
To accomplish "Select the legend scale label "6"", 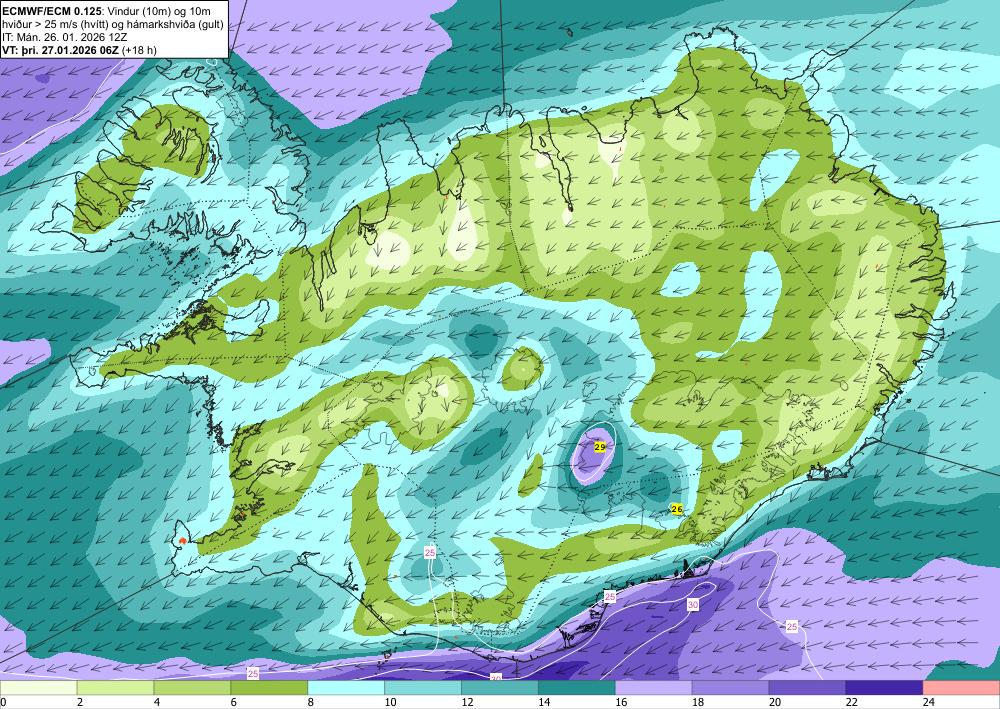I will [x=235, y=703].
